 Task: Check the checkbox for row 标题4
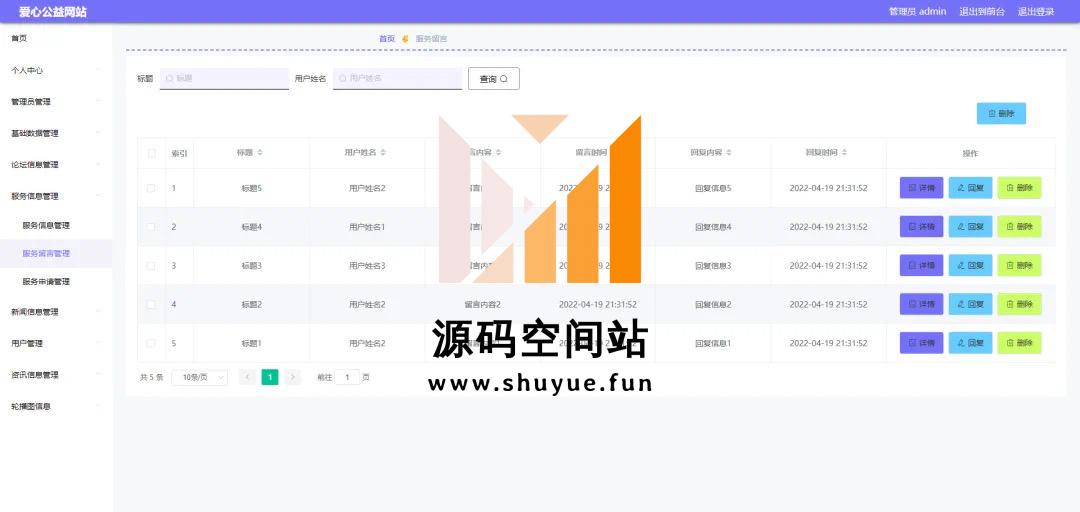pos(152,227)
